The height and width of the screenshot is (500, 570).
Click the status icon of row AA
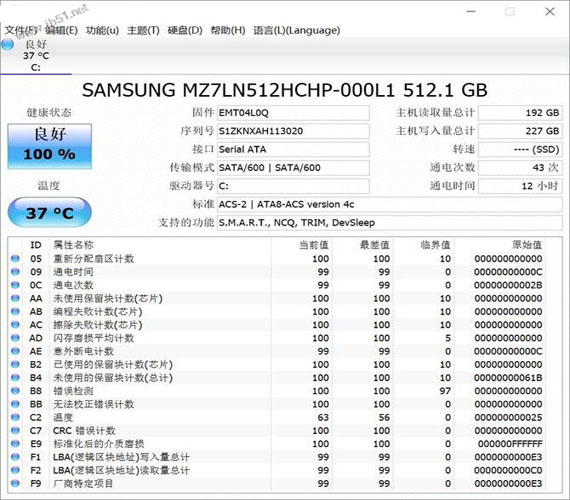pos(15,298)
